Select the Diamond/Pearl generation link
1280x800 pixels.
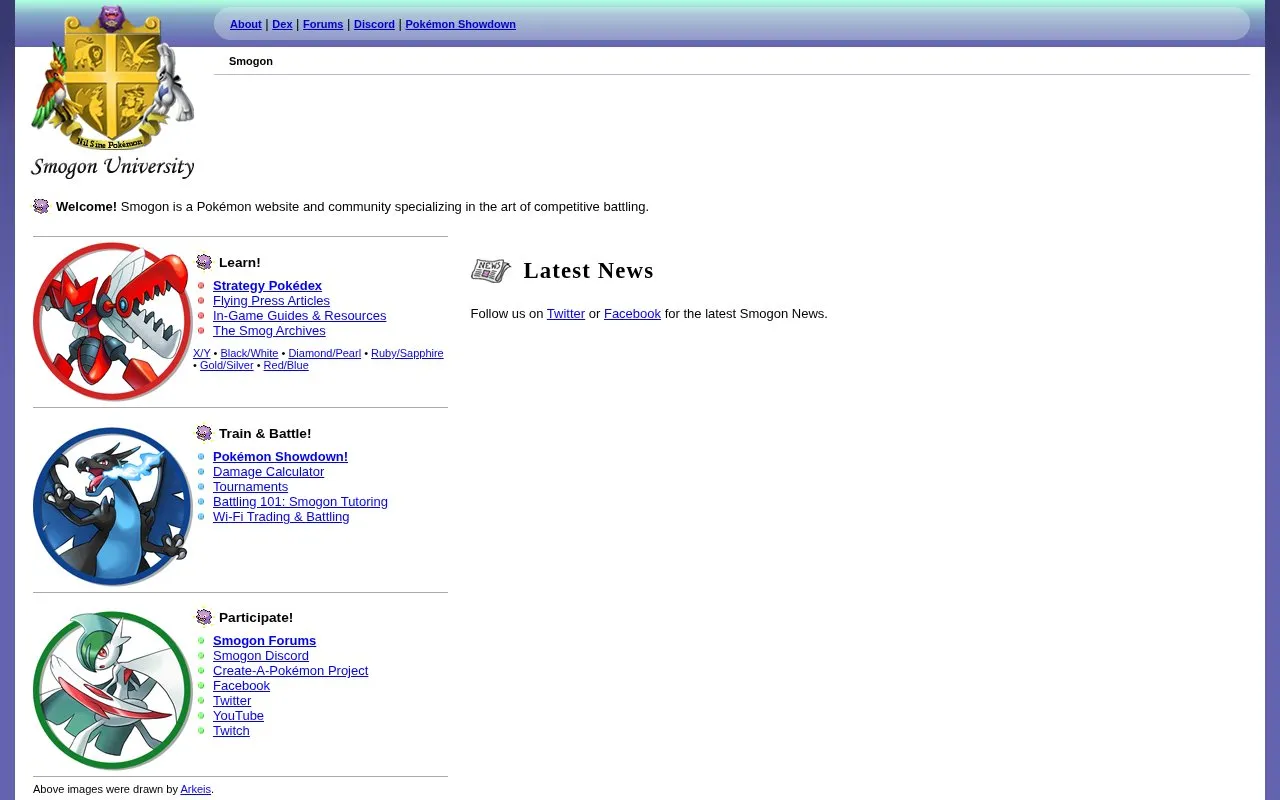coord(324,353)
